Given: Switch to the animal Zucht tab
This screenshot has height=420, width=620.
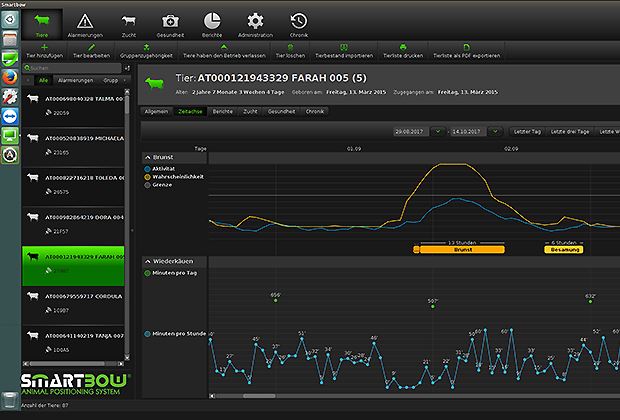Looking at the screenshot, I should click(250, 112).
